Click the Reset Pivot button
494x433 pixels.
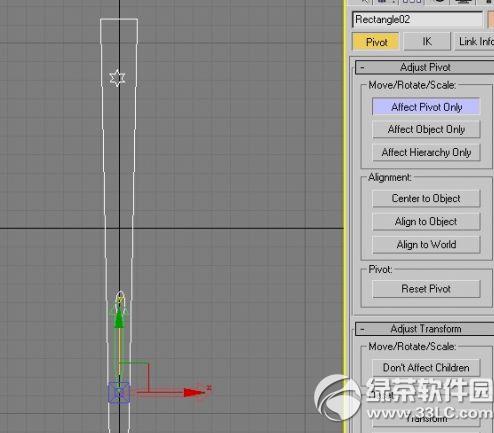coord(426,289)
